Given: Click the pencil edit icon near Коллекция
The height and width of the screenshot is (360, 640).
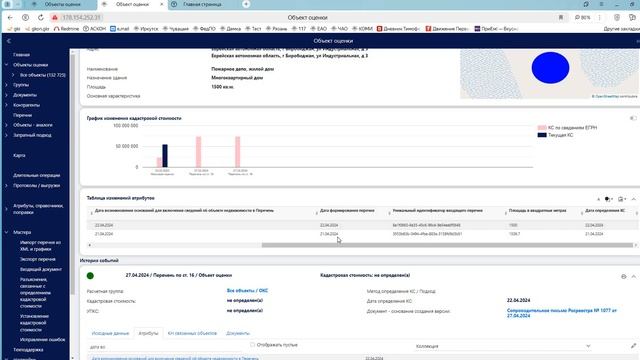Looking at the screenshot, I should pyautogui.click(x=633, y=346).
